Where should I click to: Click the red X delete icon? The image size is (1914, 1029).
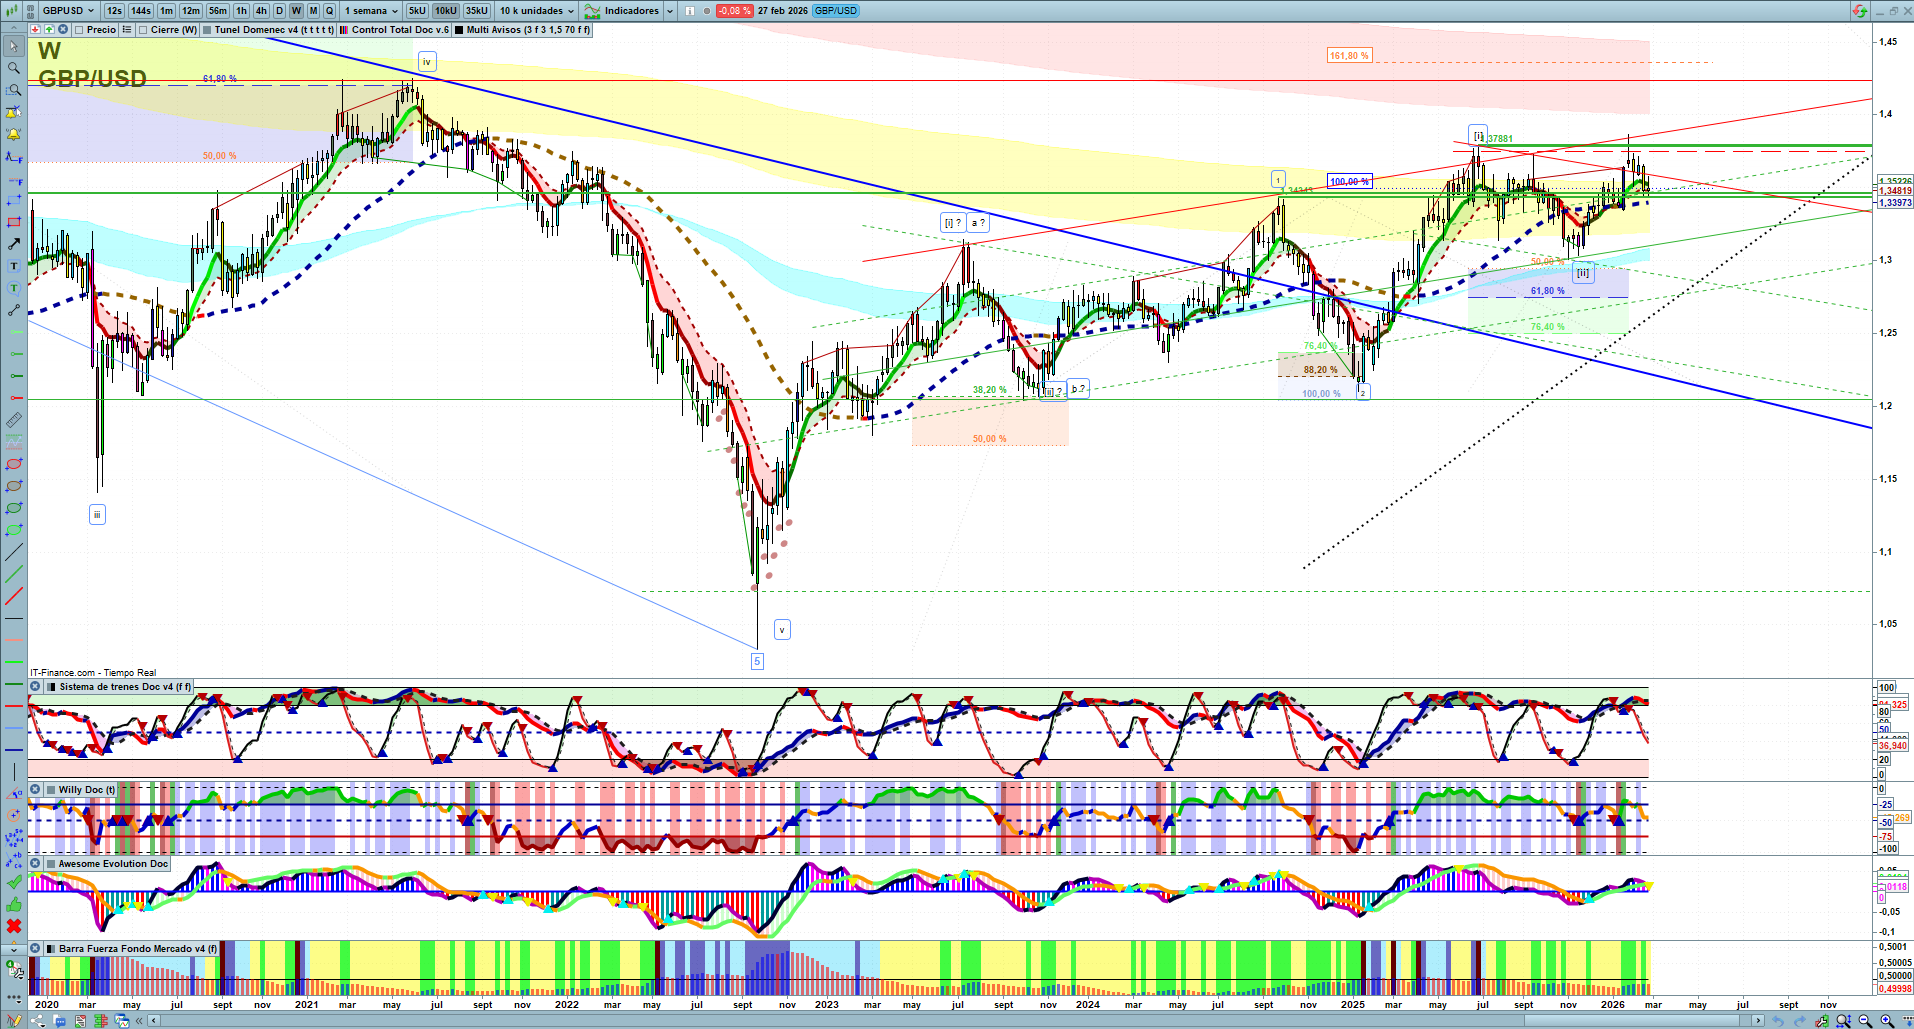(14, 926)
